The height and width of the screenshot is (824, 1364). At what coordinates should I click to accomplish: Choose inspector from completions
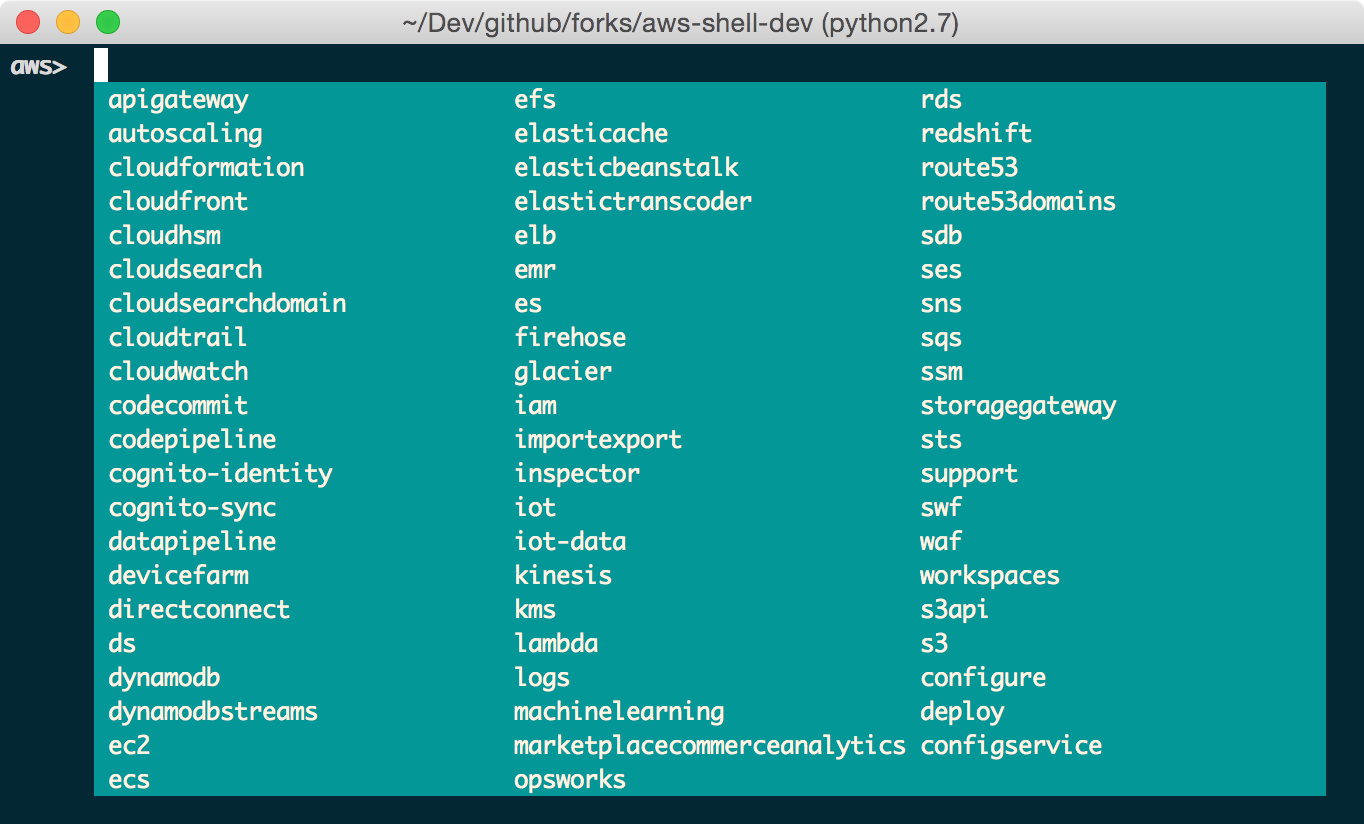pos(577,474)
